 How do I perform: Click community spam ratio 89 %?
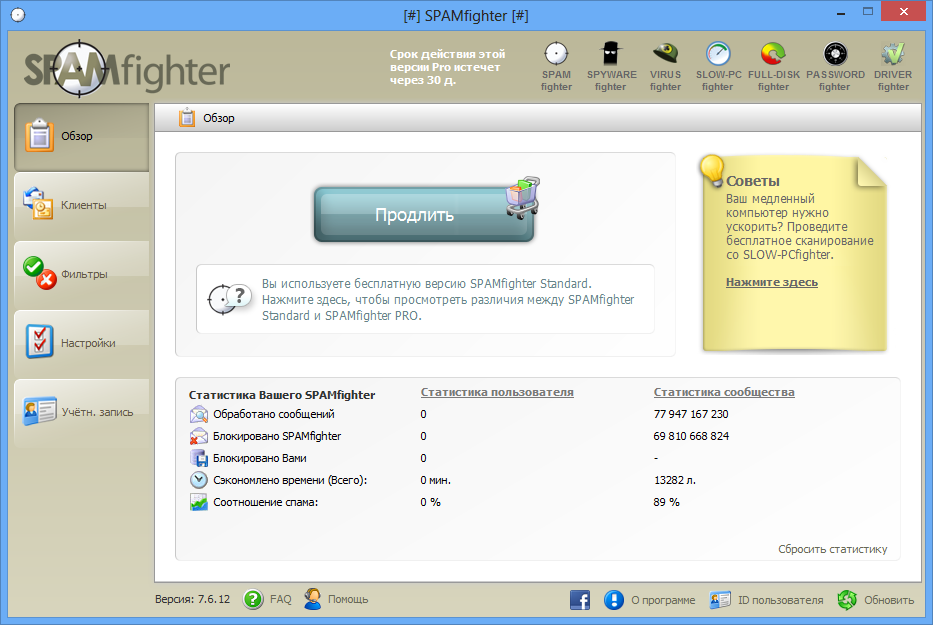point(666,502)
